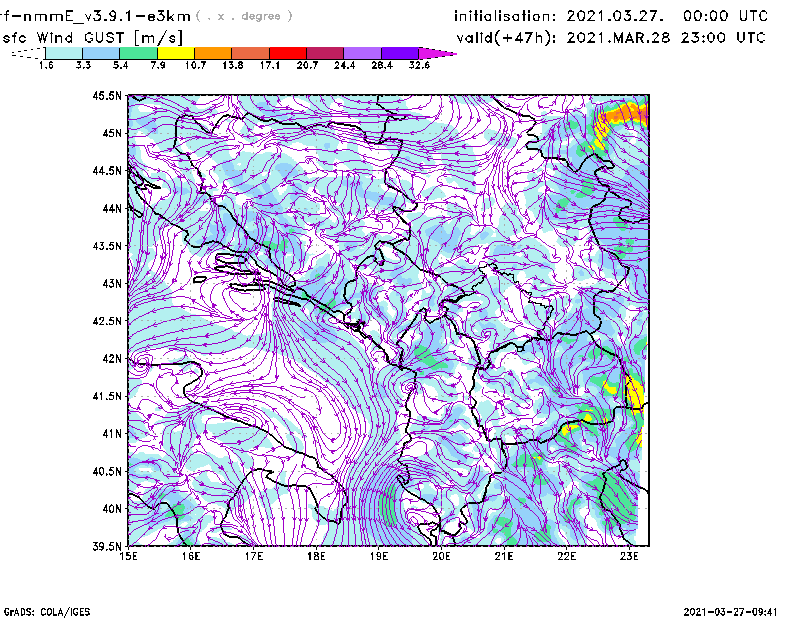Image resolution: width=800 pixels, height=618 pixels.
Task: Click the legend value '32.6'
Action: 419,65
